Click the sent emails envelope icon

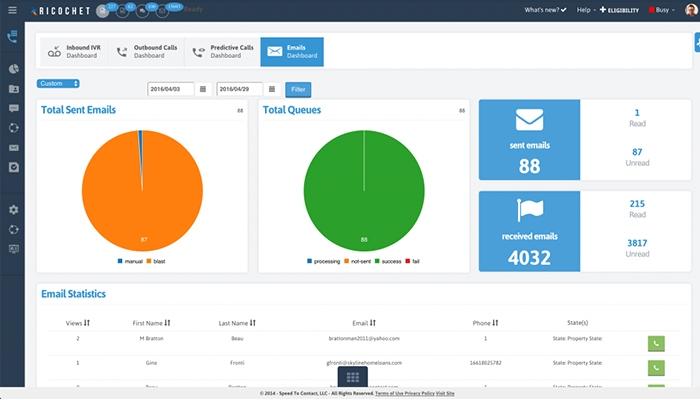529,120
